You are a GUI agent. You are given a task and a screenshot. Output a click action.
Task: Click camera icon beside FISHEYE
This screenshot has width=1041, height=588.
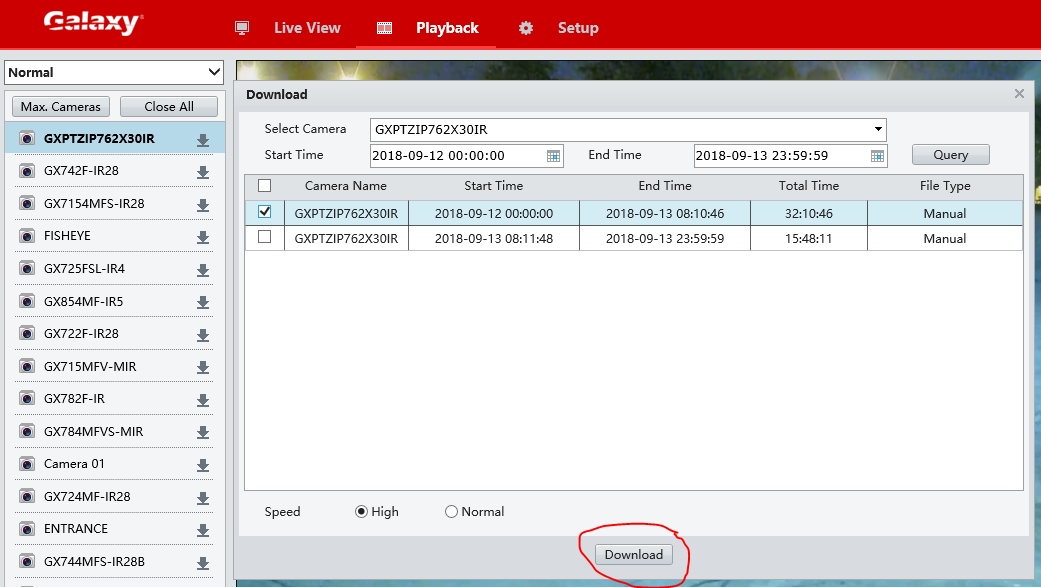27,236
